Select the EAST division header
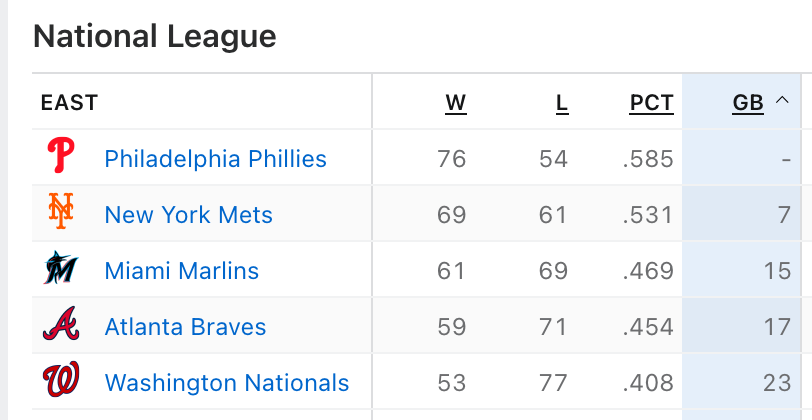The width and height of the screenshot is (812, 420). tap(69, 103)
